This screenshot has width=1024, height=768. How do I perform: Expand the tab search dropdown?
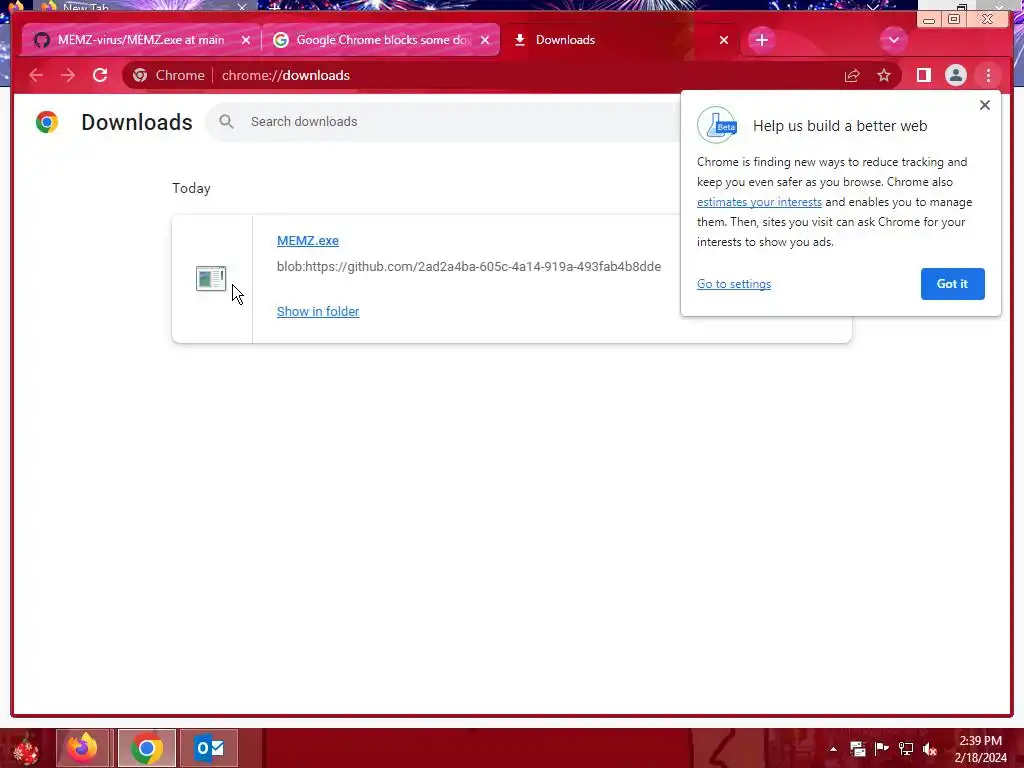coord(893,40)
